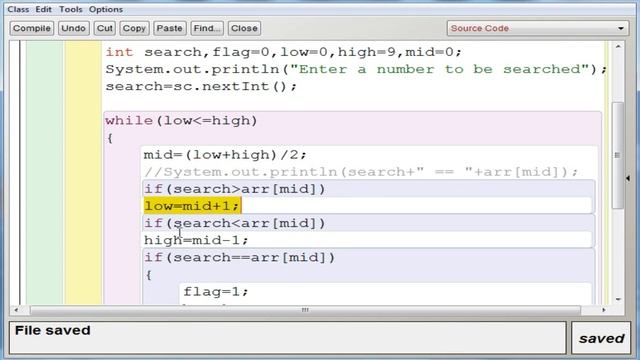Click the horizontal scrollbar right arrow
The width and height of the screenshot is (640, 360).
(x=603, y=310)
